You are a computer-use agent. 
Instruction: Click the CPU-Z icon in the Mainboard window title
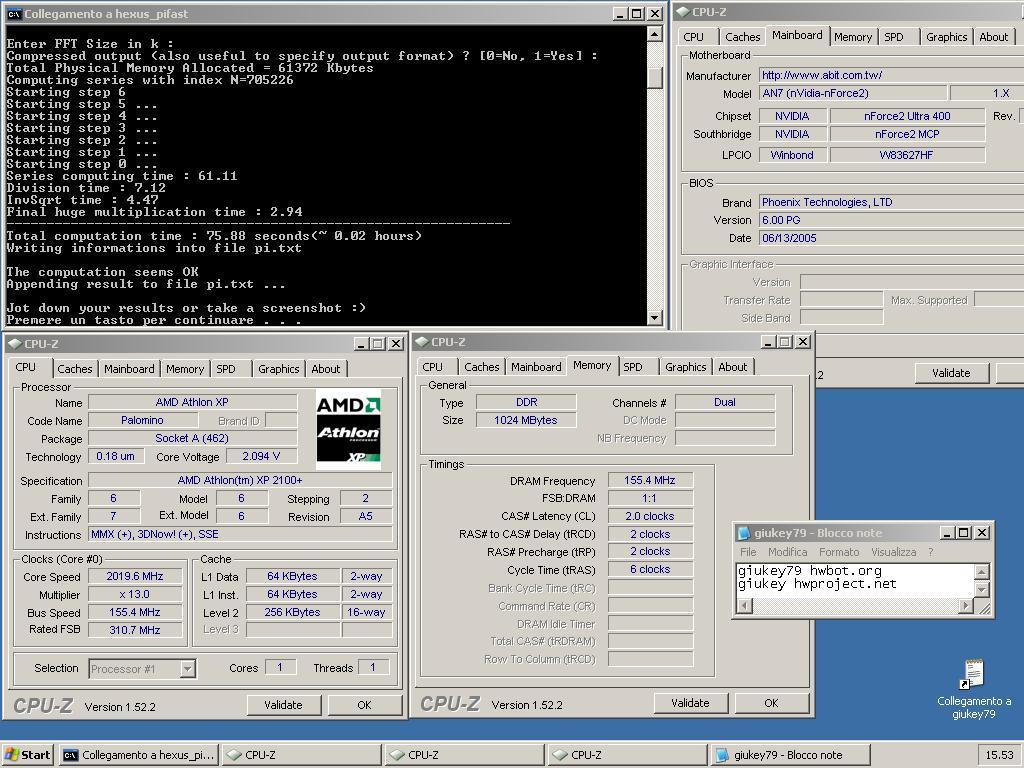682,12
